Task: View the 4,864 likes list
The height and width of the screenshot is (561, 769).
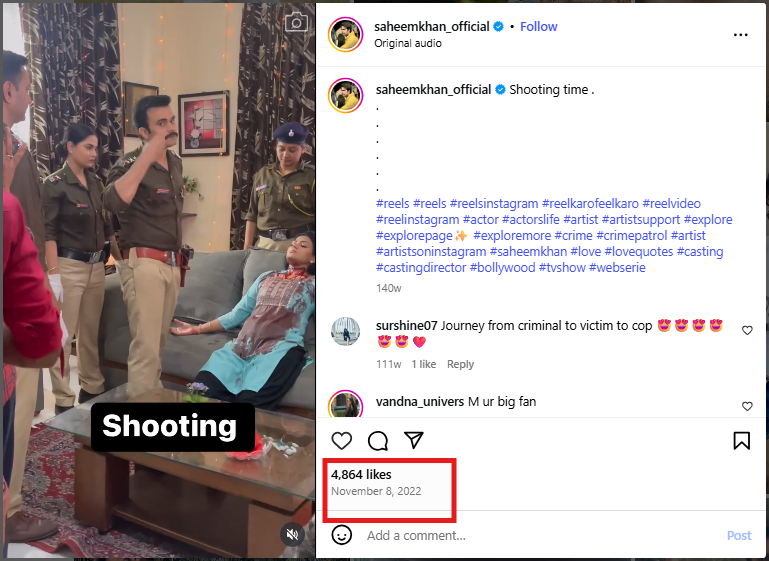Action: pos(361,474)
